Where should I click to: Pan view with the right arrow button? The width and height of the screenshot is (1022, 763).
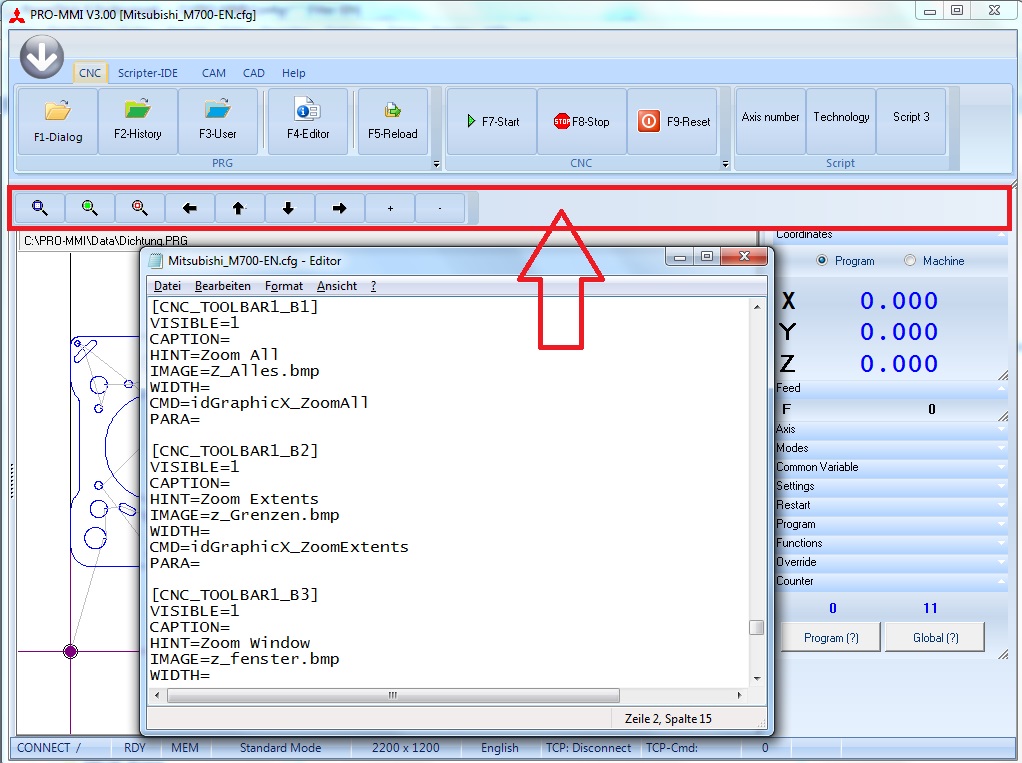[339, 208]
